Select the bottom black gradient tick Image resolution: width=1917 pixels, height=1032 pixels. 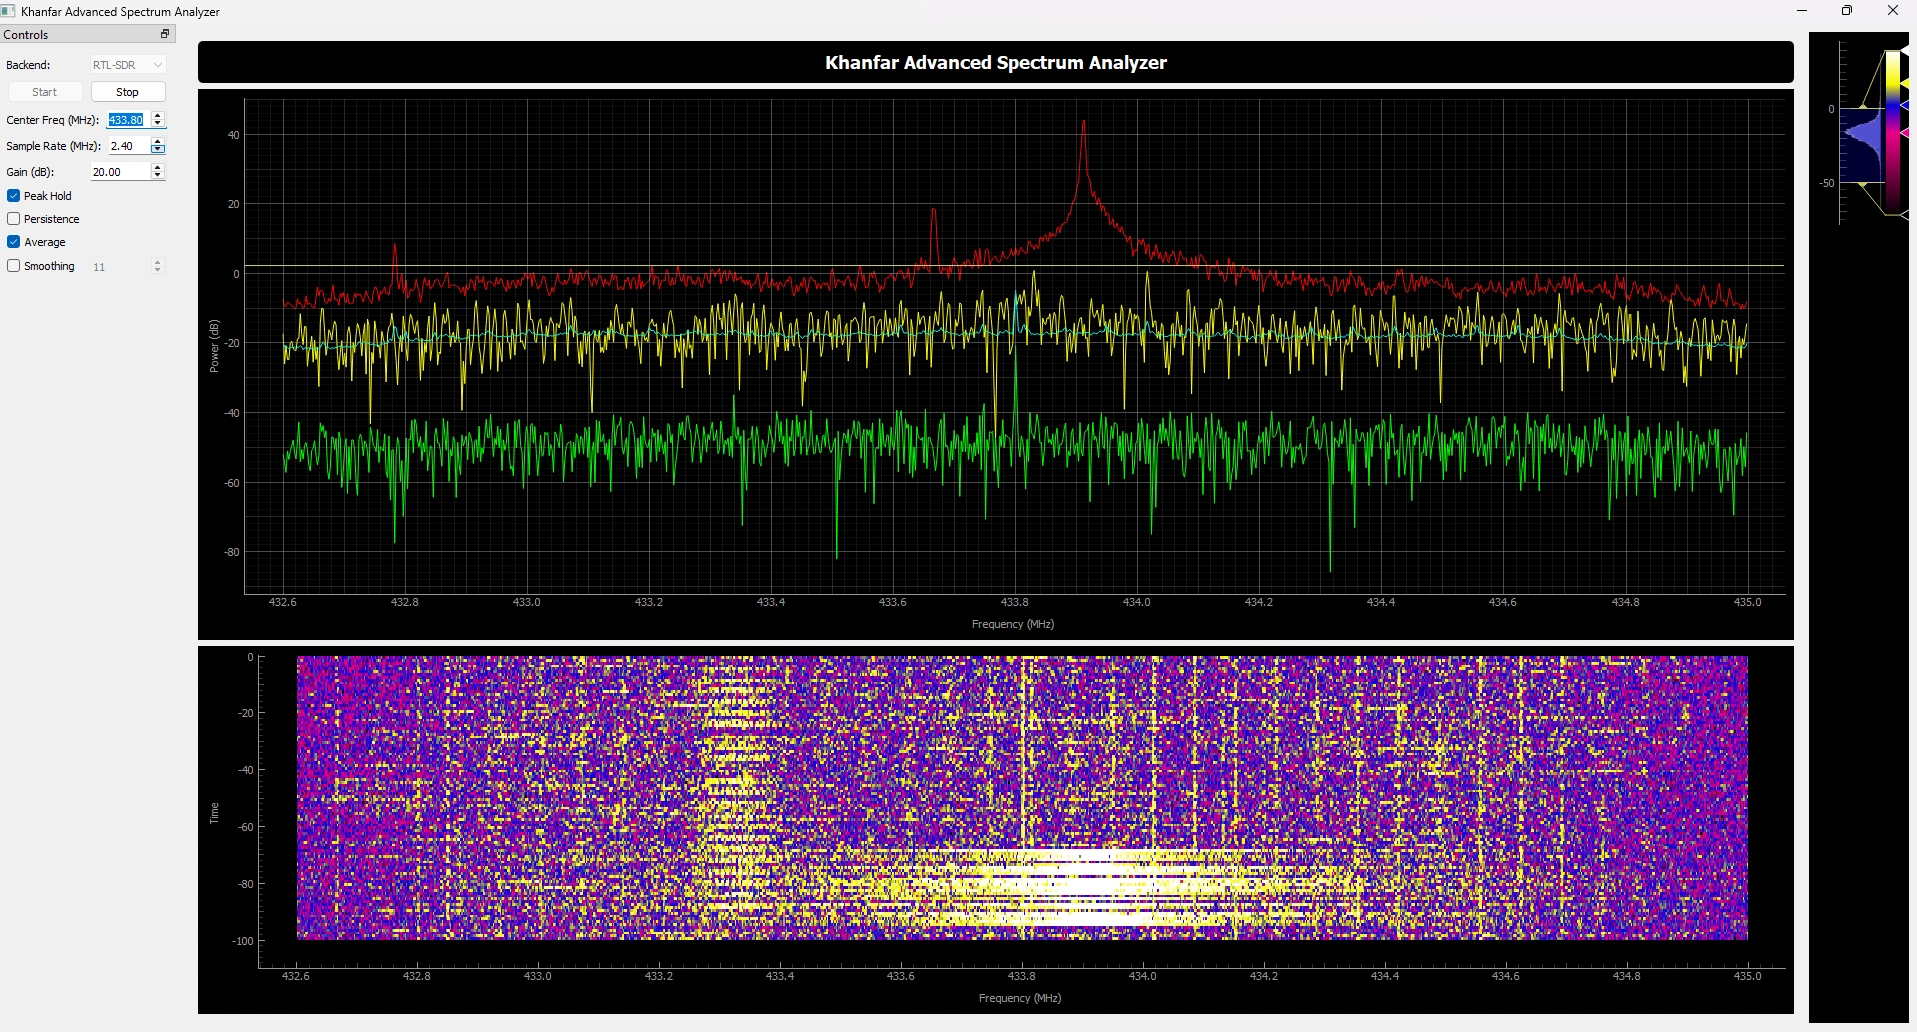click(x=1905, y=215)
